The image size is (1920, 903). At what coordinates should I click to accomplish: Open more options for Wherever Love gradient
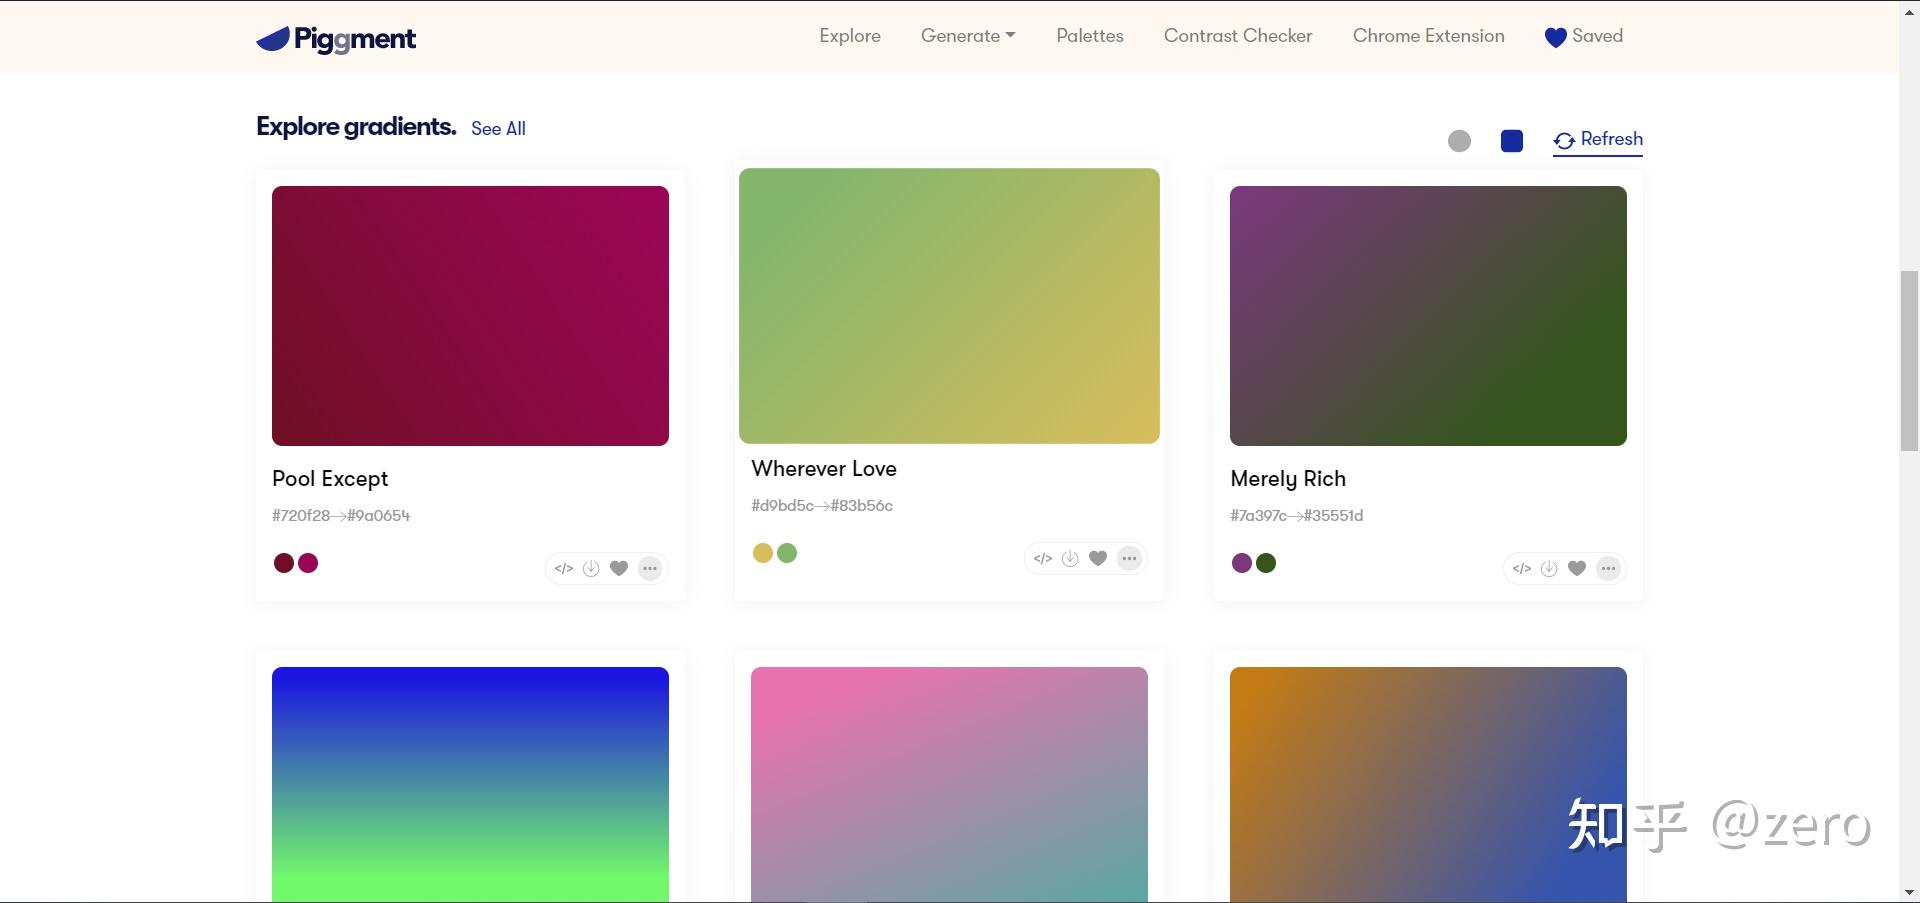(x=1129, y=559)
